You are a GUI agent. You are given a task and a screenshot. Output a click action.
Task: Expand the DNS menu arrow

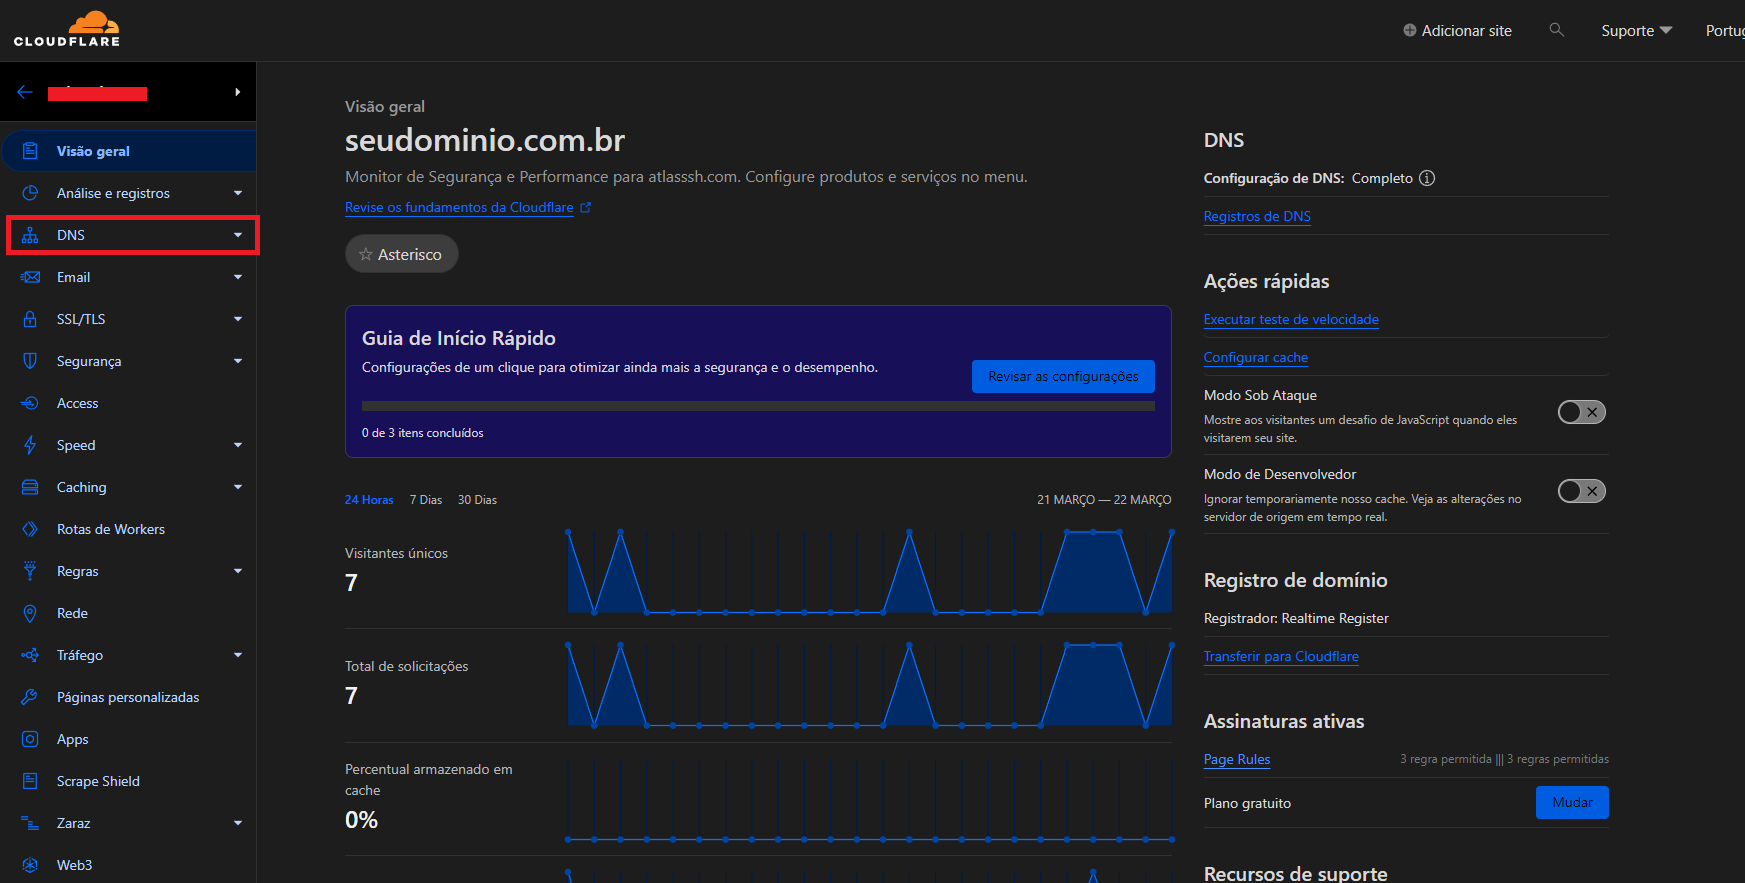(238, 235)
